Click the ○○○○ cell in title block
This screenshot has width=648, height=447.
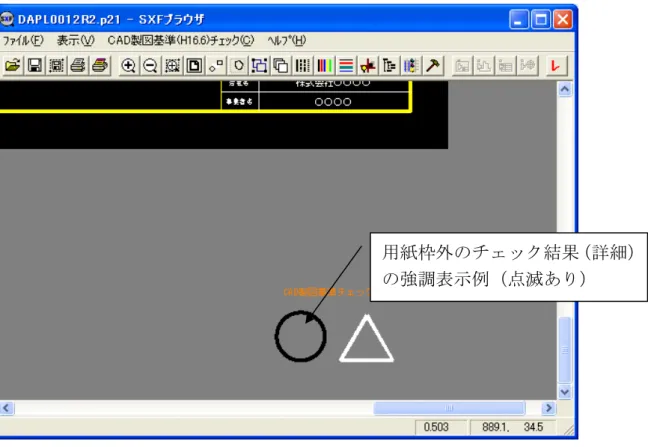[x=333, y=102]
